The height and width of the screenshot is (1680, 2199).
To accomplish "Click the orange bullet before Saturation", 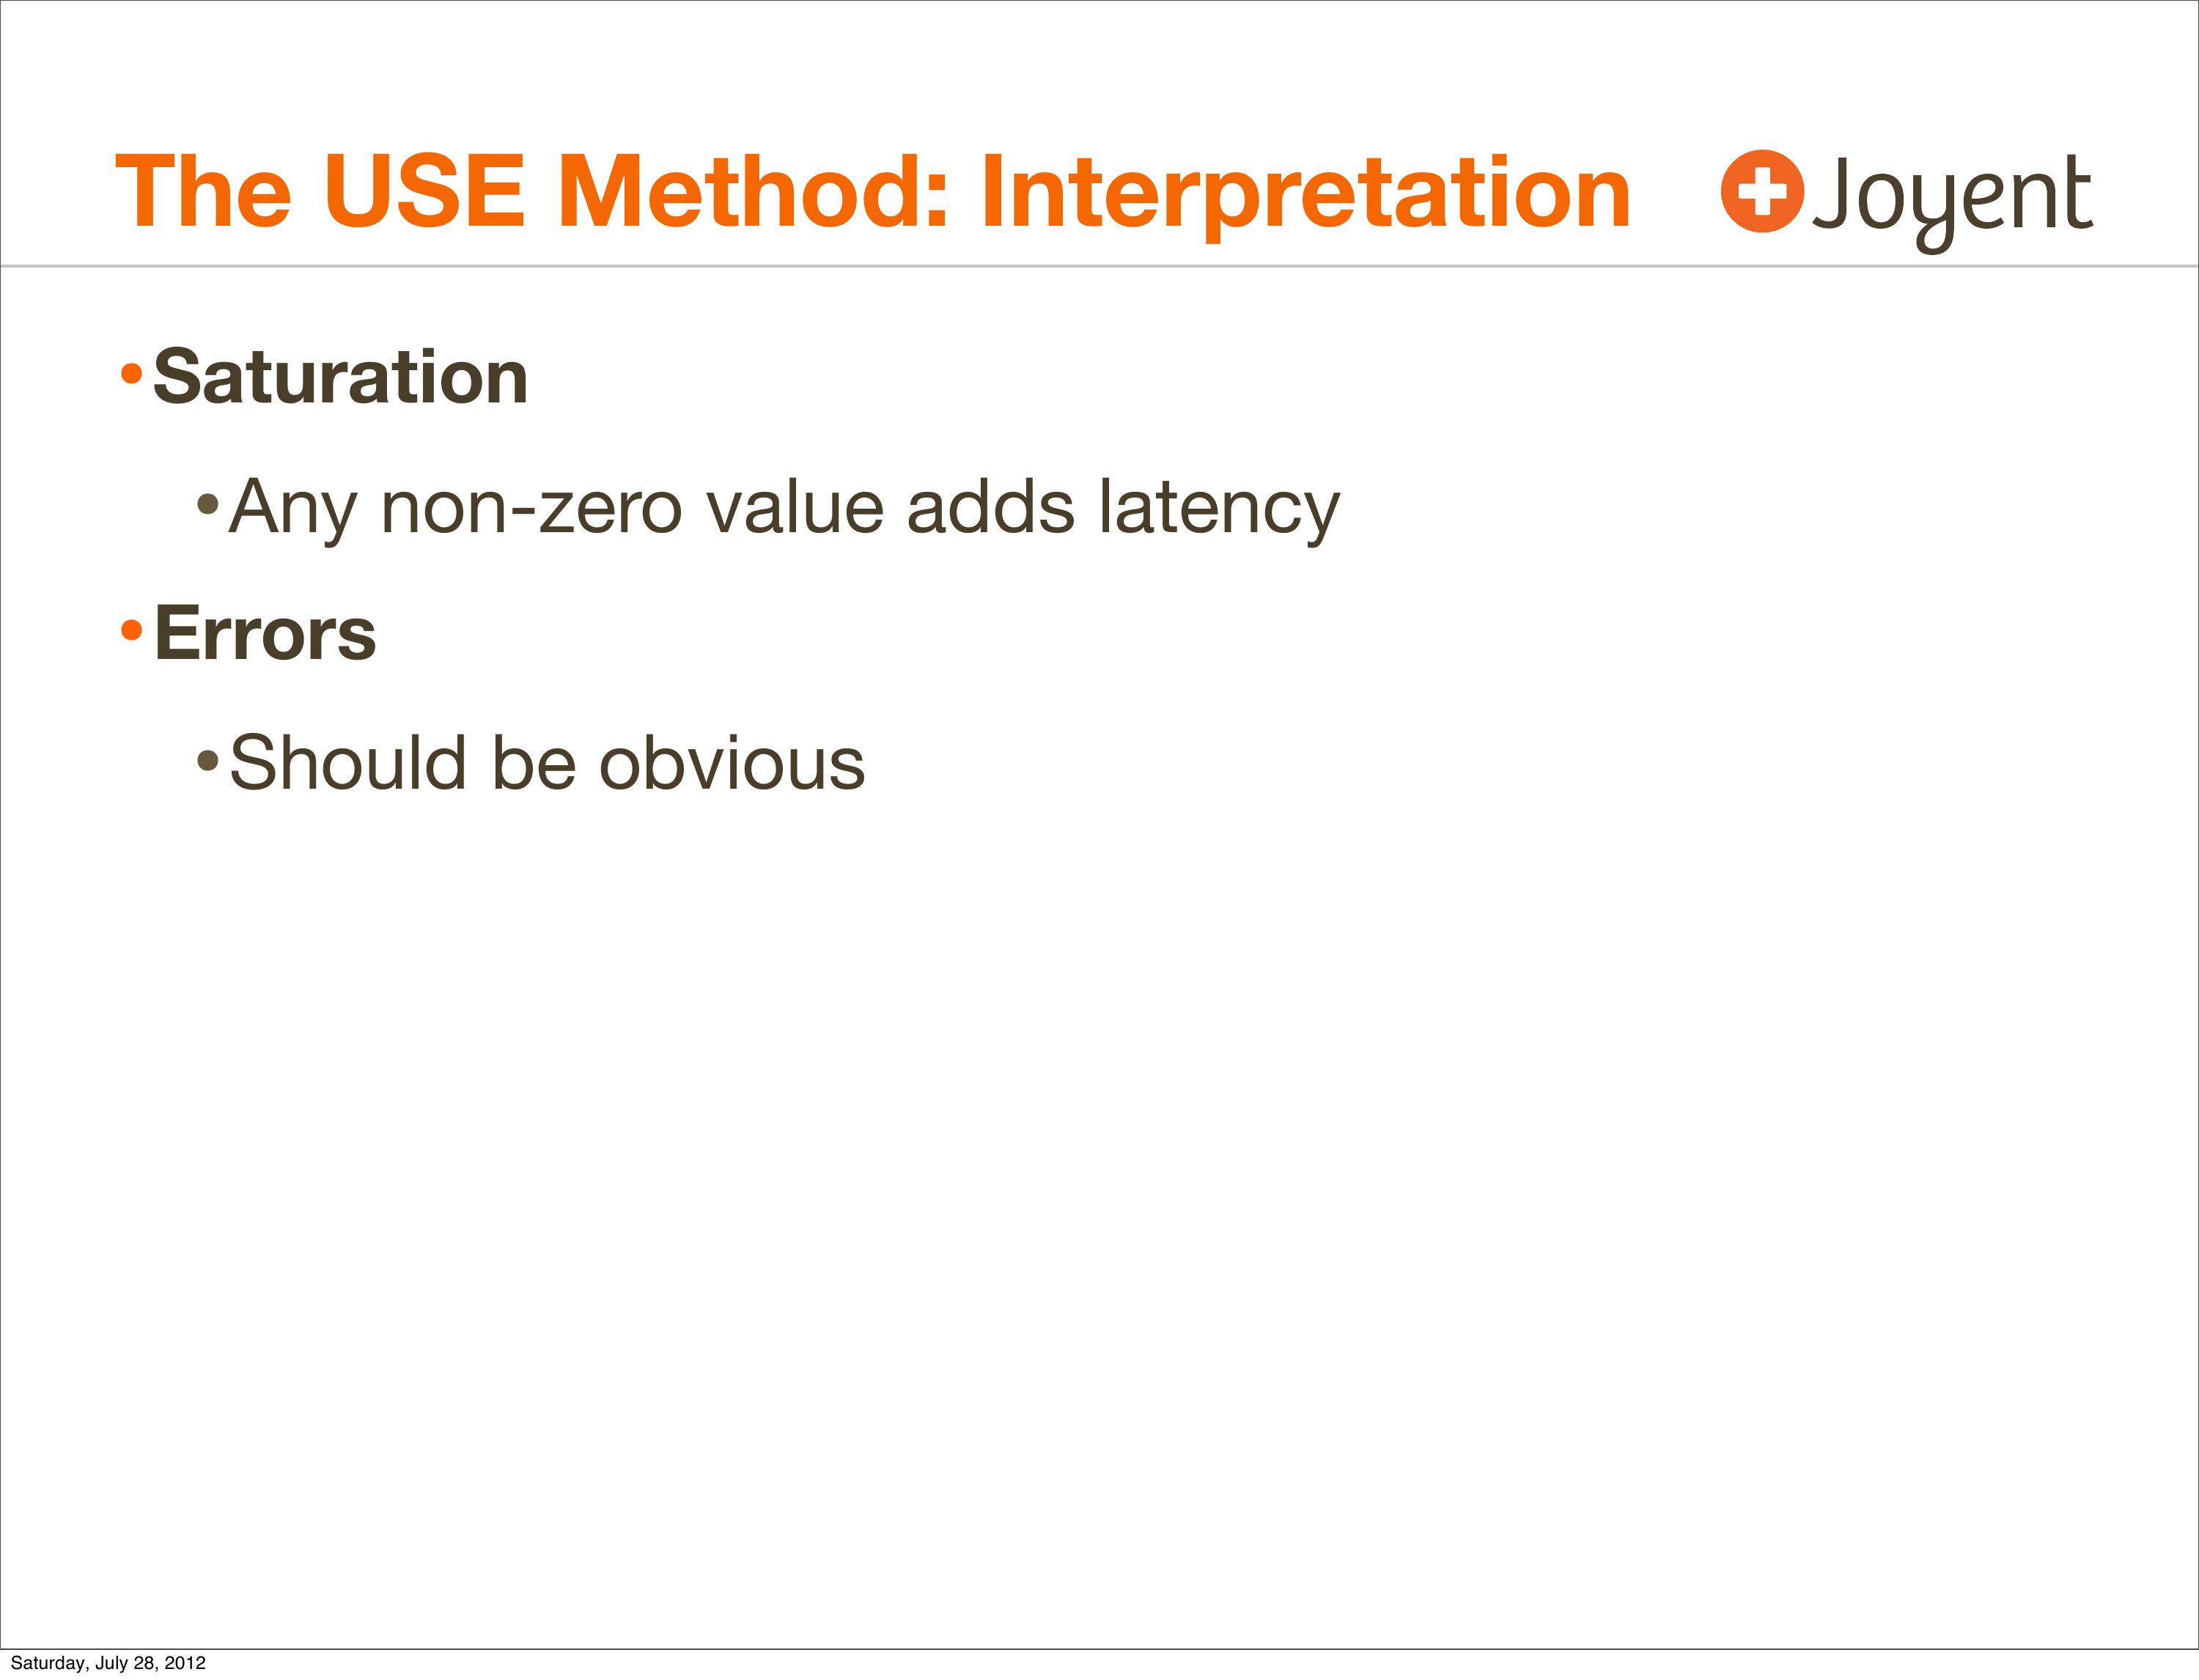I will coord(131,375).
